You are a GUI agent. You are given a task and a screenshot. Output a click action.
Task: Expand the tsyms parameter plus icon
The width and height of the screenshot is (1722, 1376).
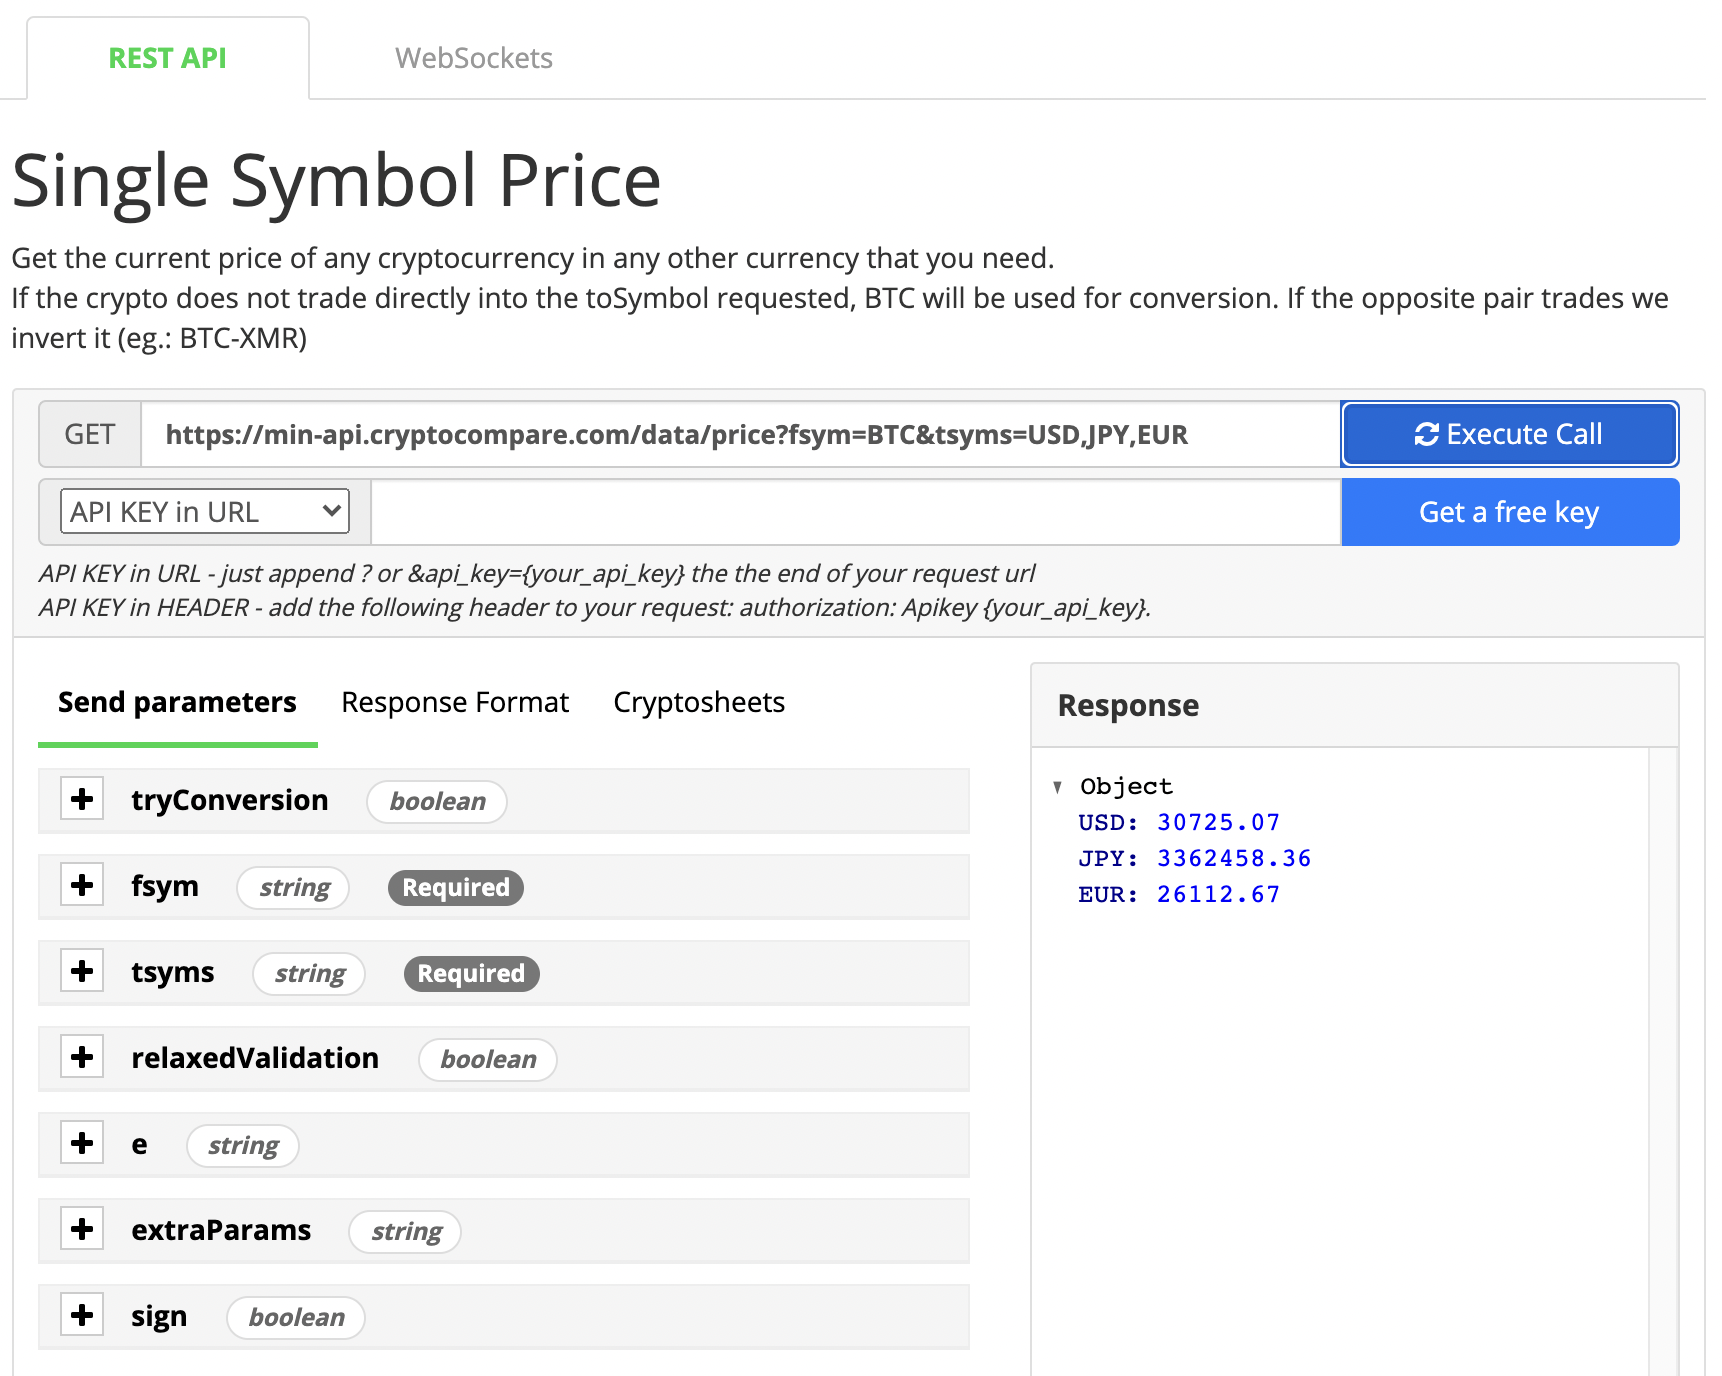(82, 971)
